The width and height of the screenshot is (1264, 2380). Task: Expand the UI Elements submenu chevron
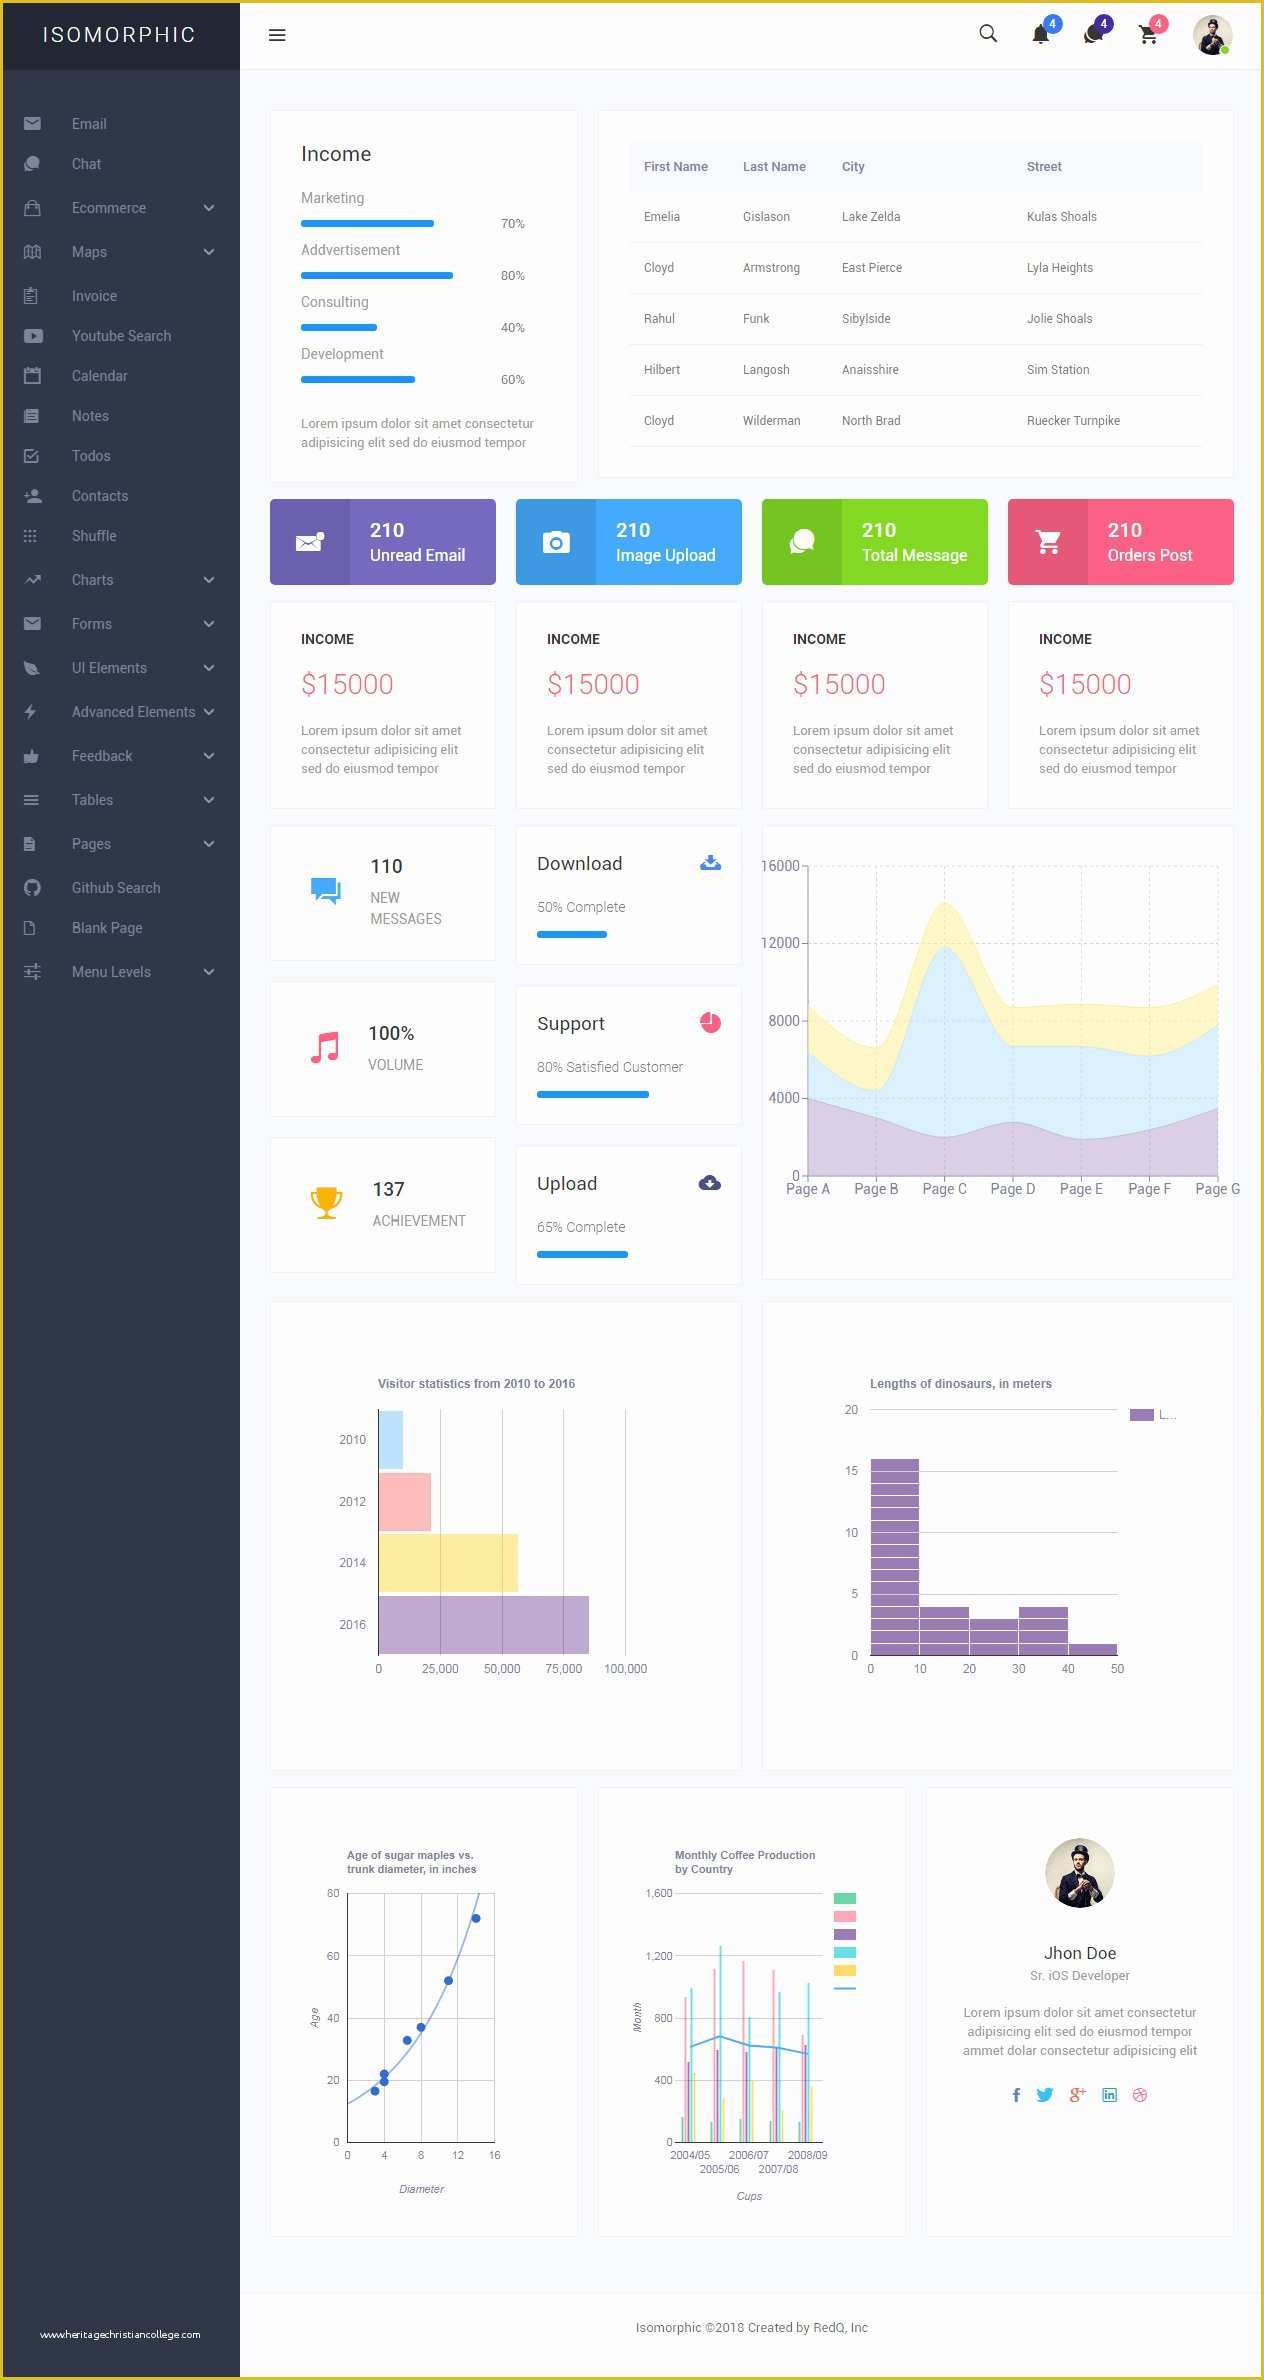coord(209,668)
